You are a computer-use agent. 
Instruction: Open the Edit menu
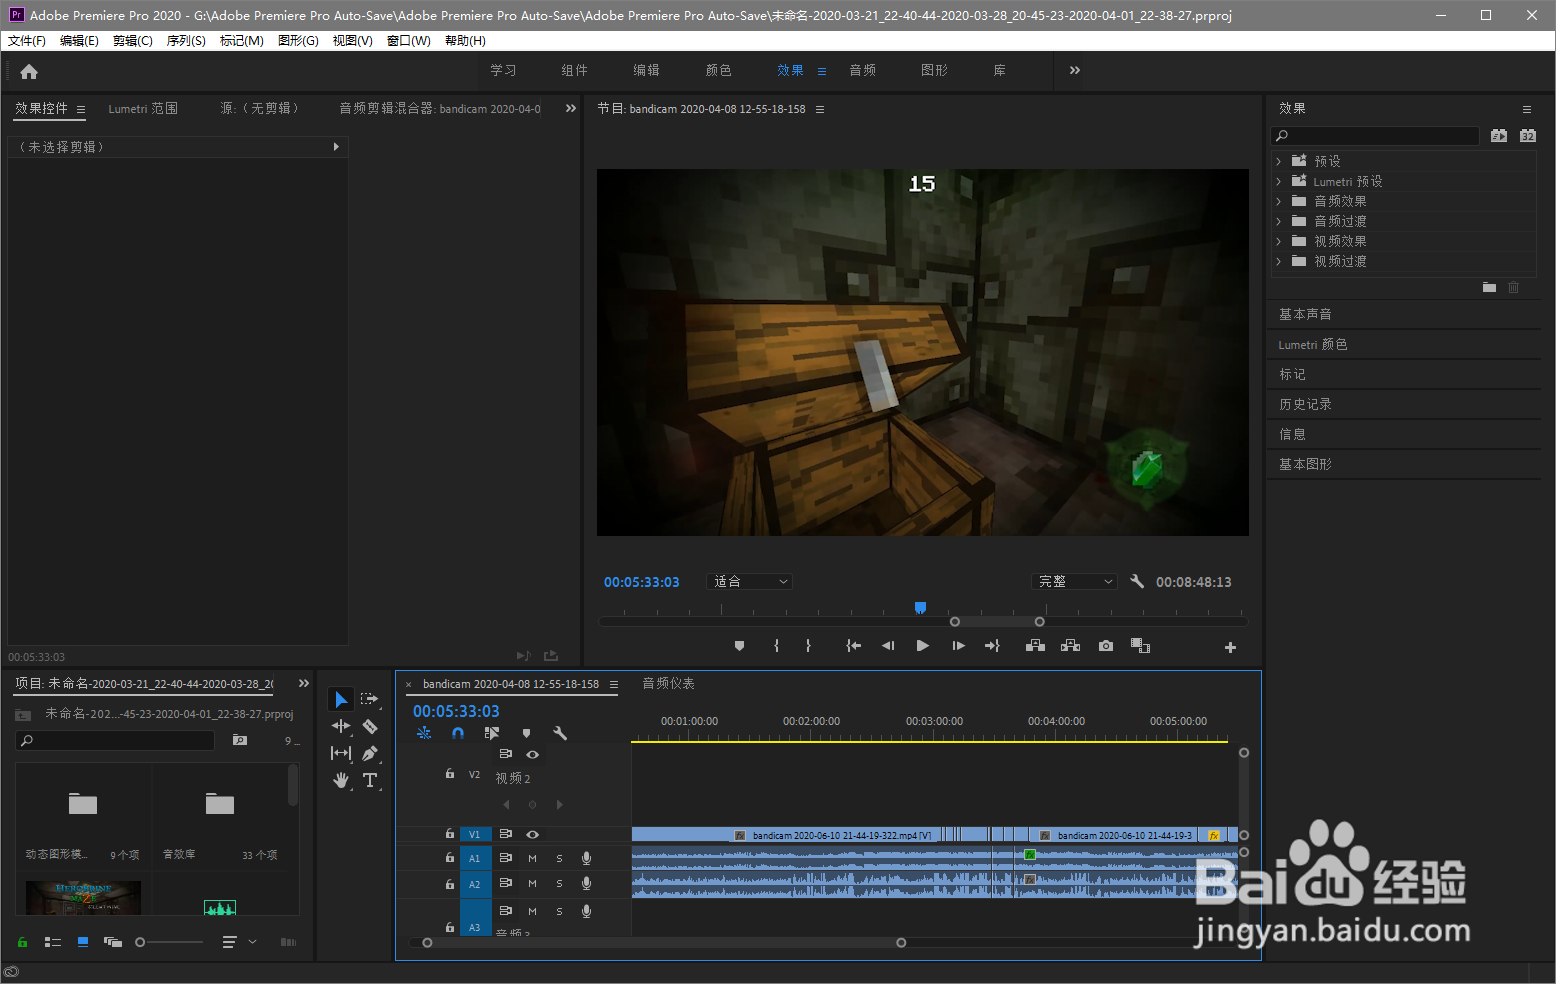79,41
